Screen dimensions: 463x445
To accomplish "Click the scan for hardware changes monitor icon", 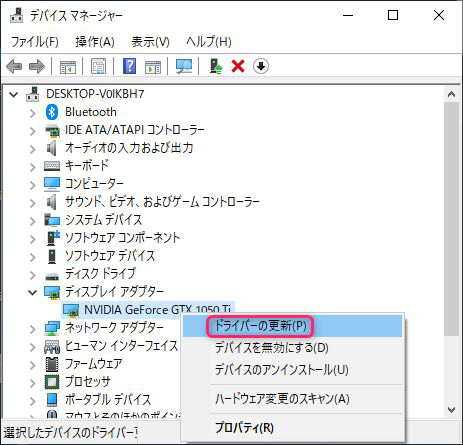I will (x=184, y=66).
